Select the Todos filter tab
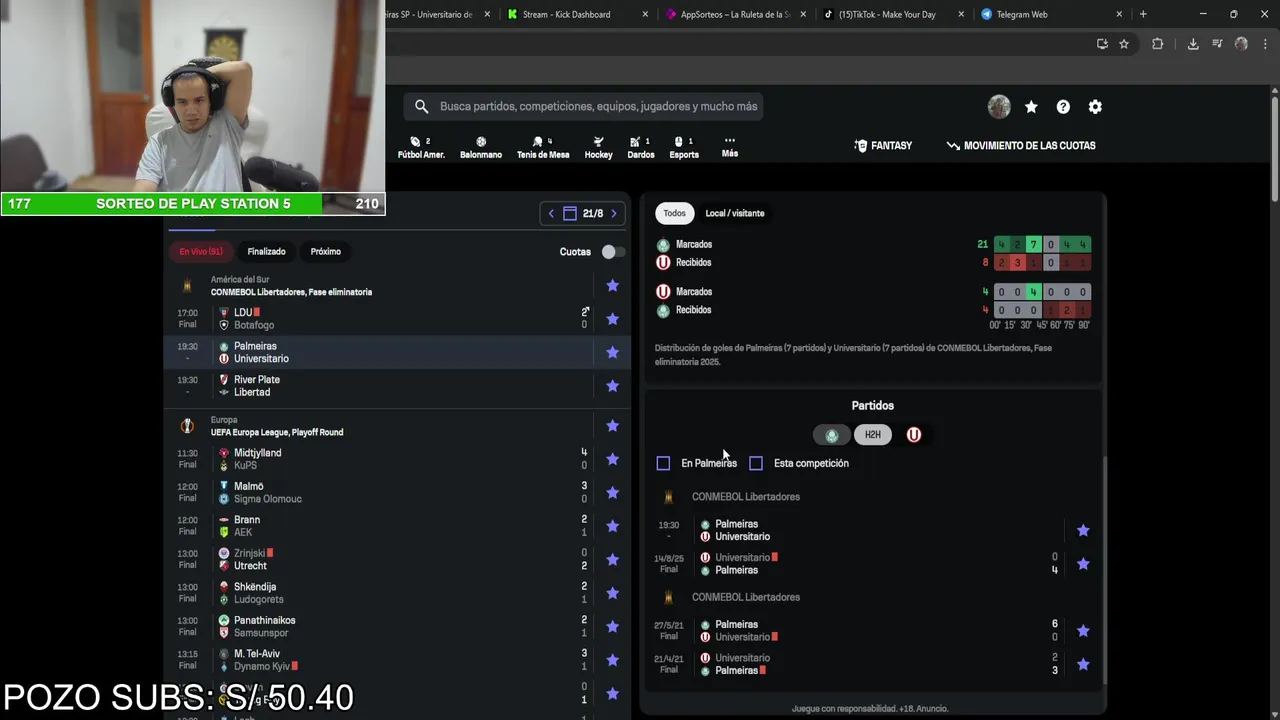This screenshot has width=1280, height=720. [675, 213]
